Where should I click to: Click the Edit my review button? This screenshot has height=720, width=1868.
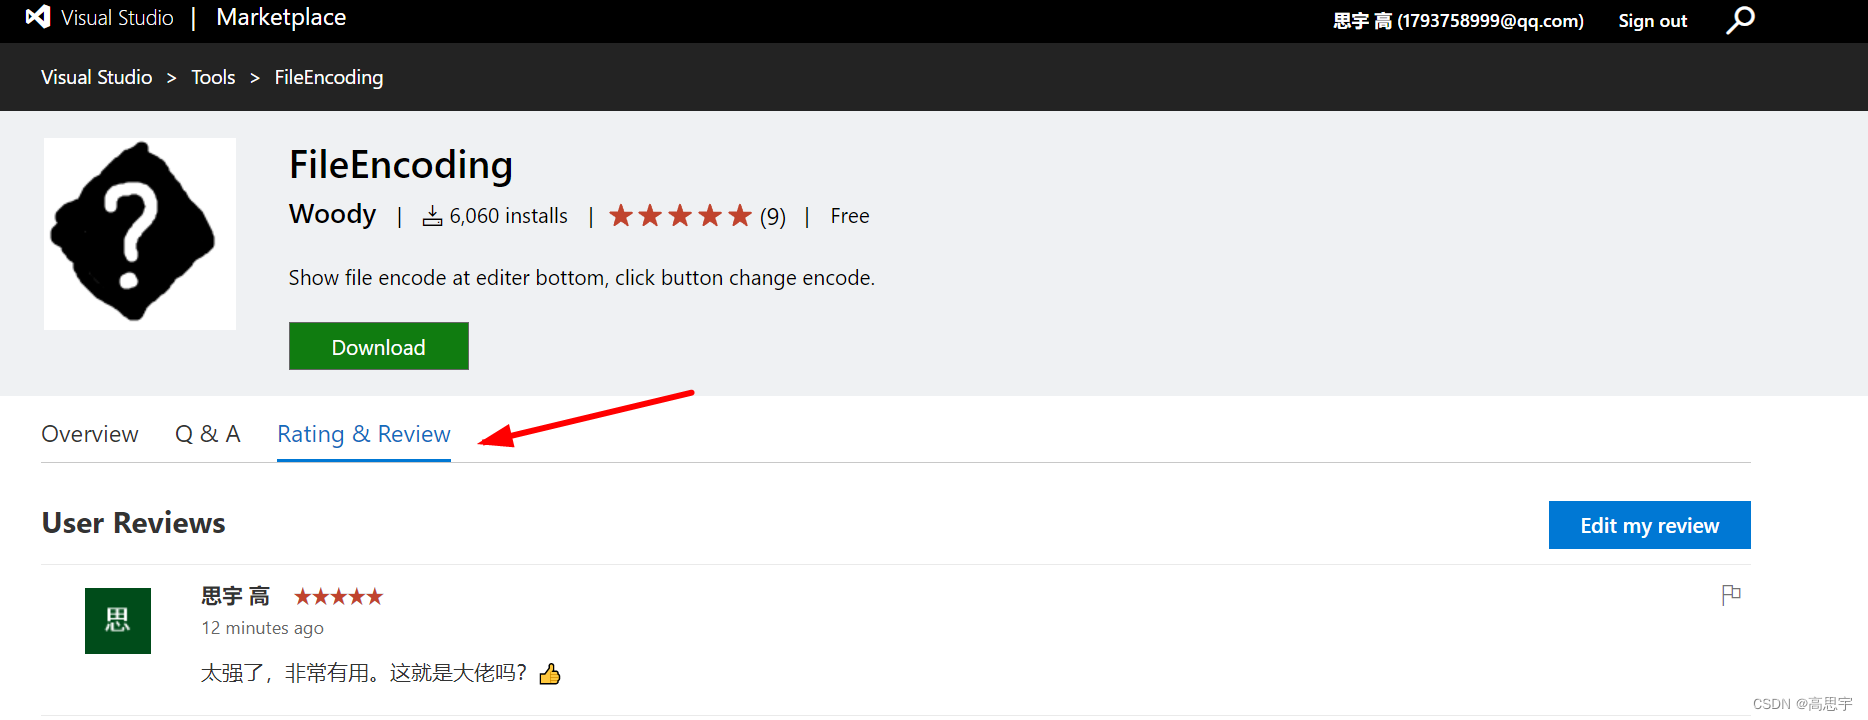[x=1650, y=525]
